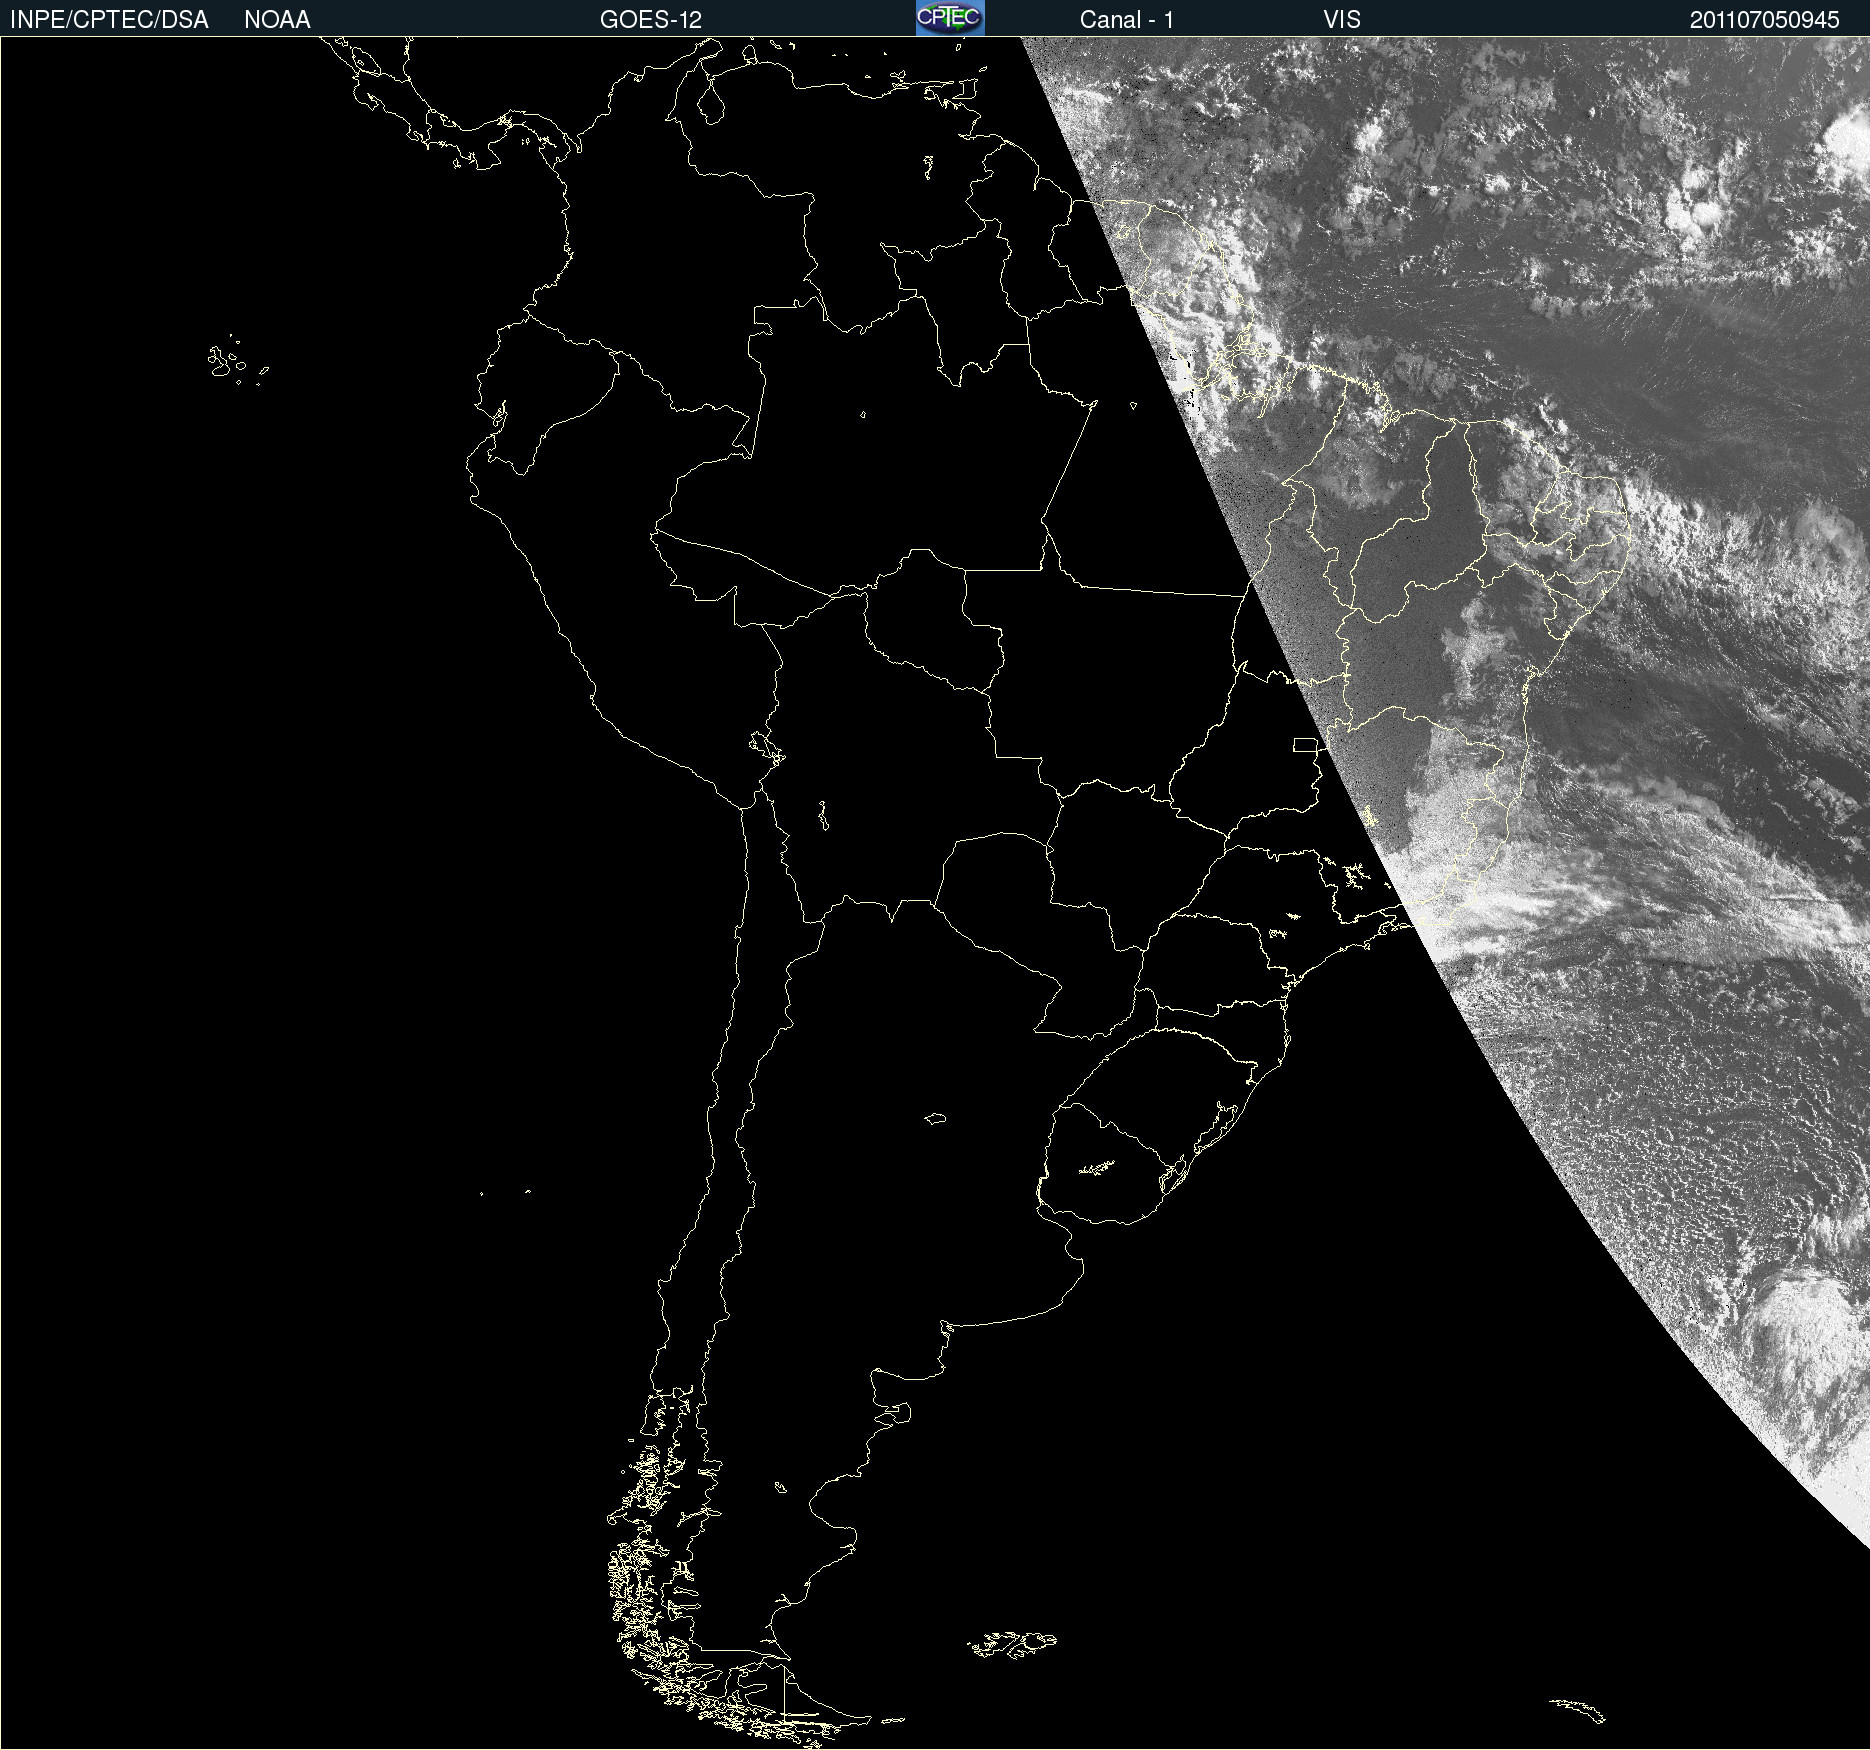Click the NOAA label in the header
Image resolution: width=1870 pixels, height=1750 pixels.
(277, 20)
